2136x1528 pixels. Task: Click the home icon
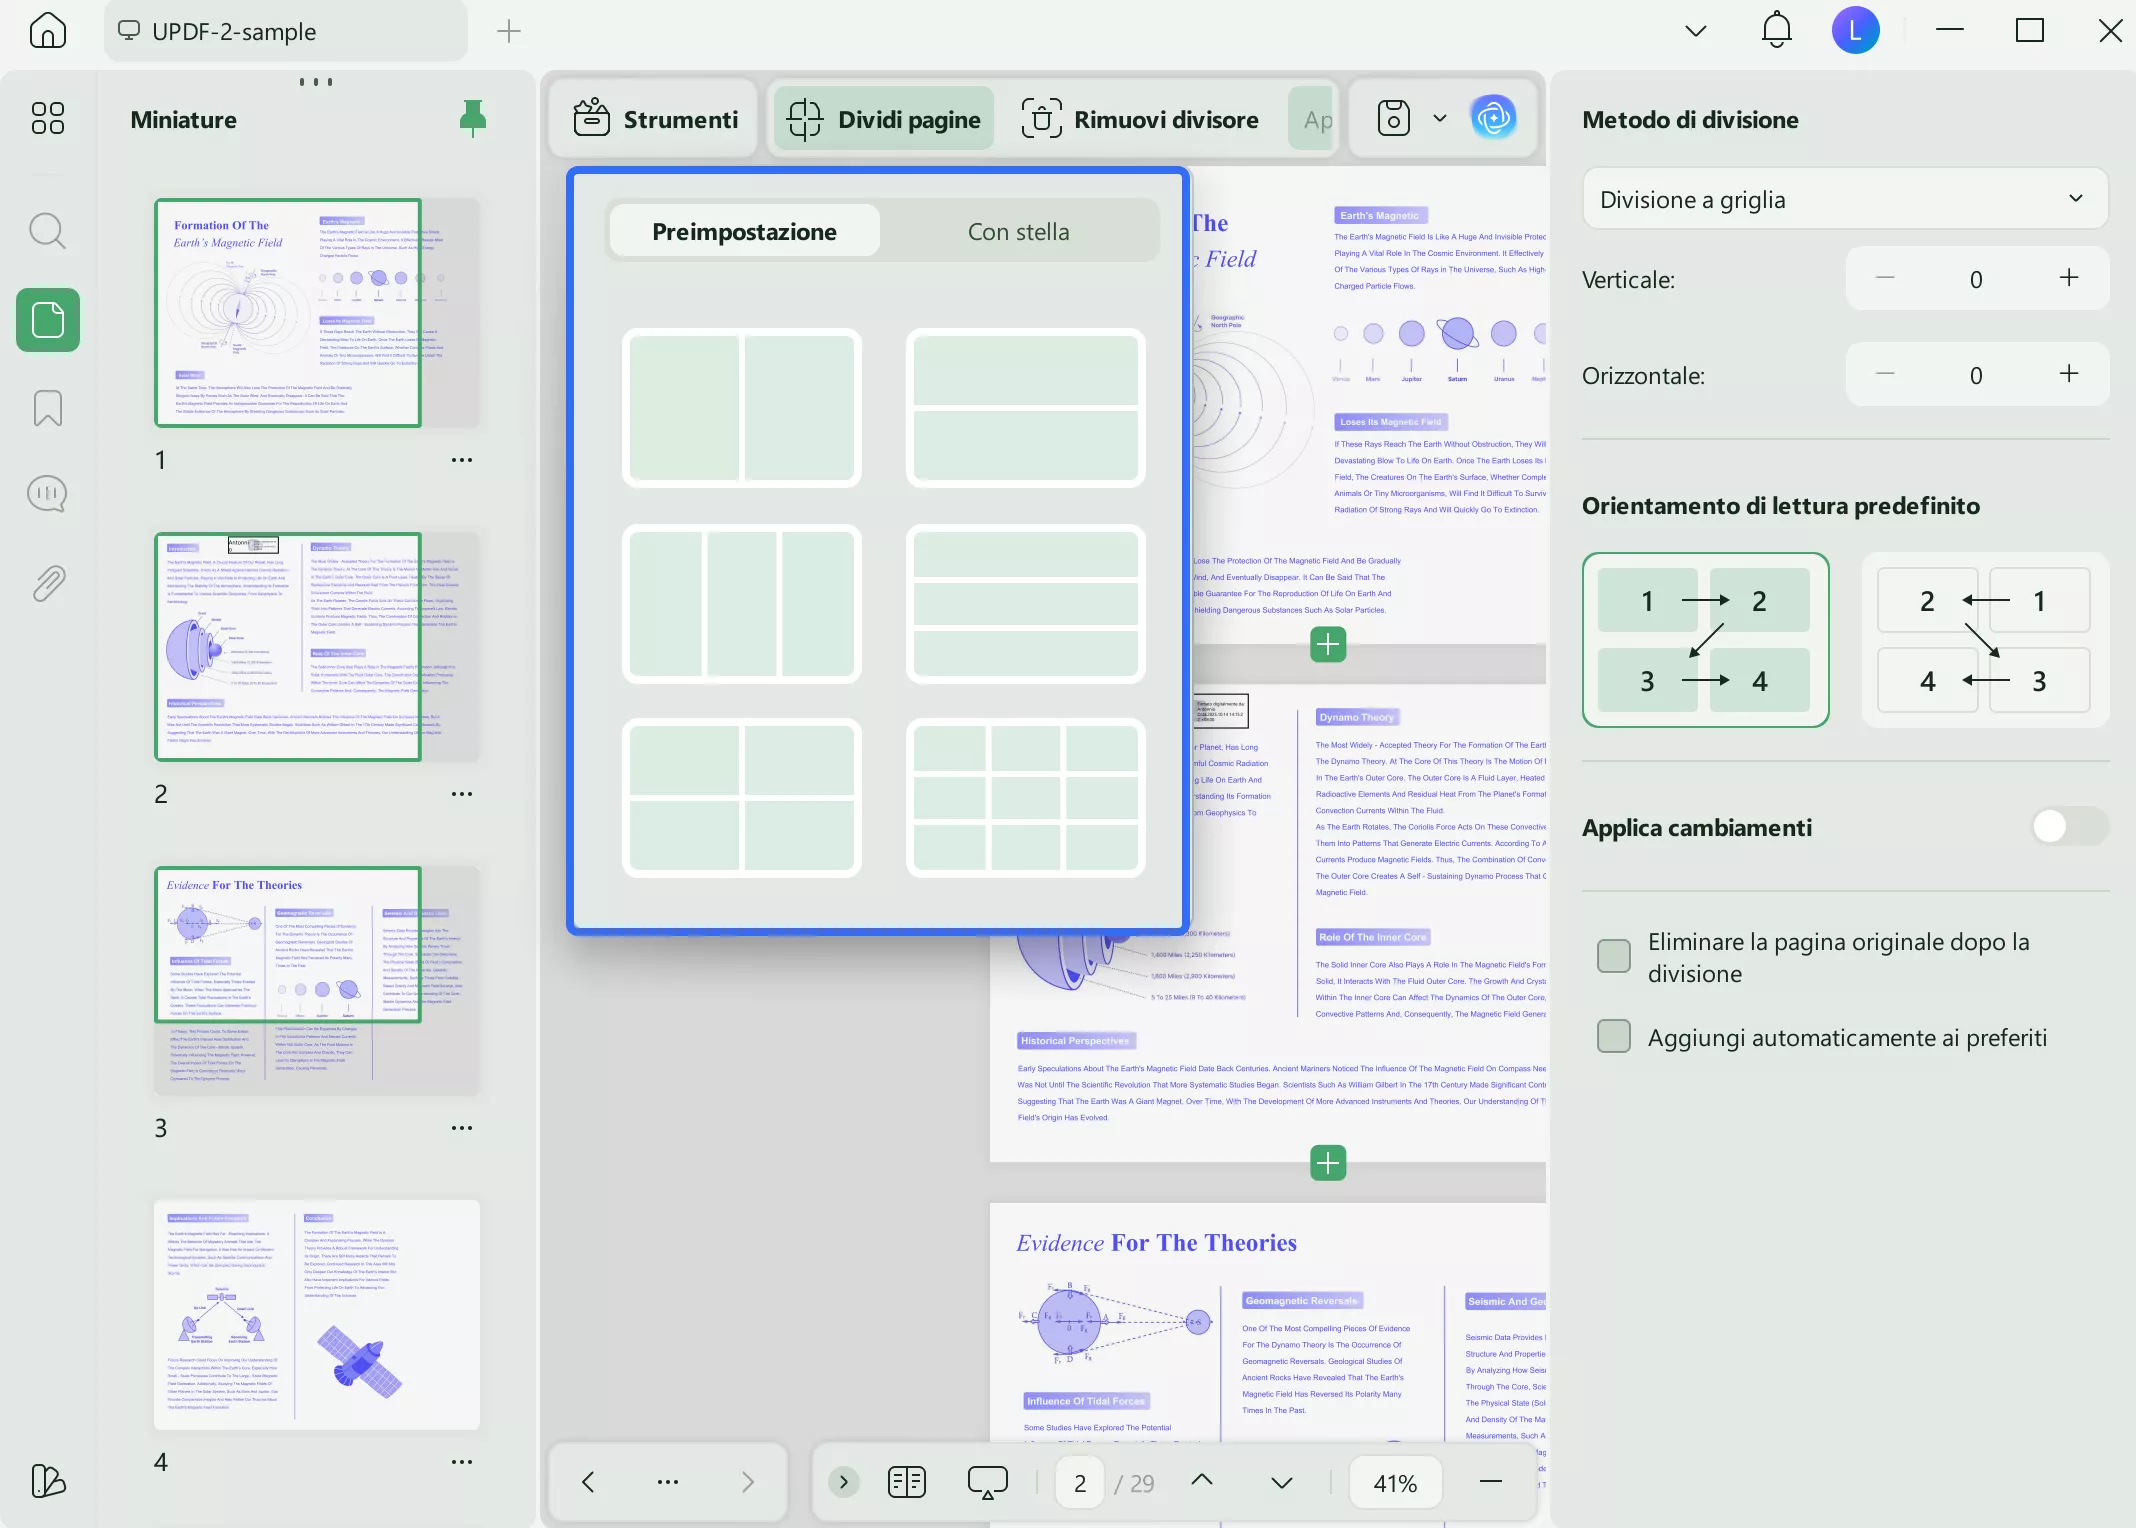[48, 31]
